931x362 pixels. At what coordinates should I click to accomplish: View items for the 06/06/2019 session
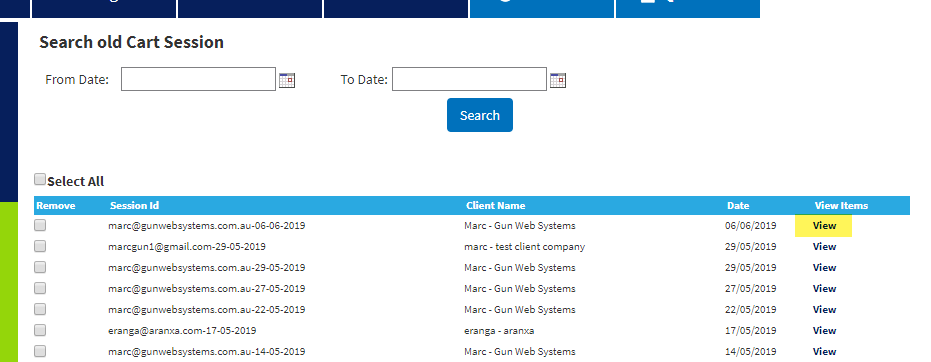click(824, 226)
